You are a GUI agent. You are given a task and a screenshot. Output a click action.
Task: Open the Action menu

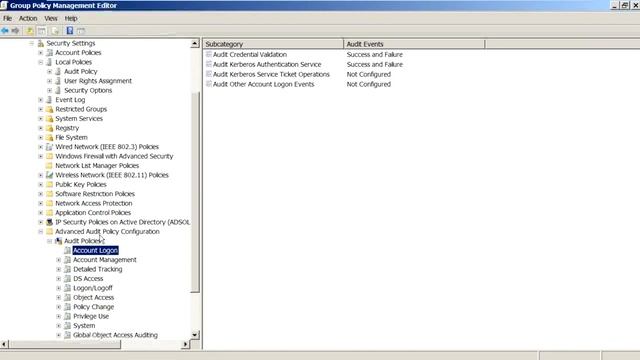[28, 18]
